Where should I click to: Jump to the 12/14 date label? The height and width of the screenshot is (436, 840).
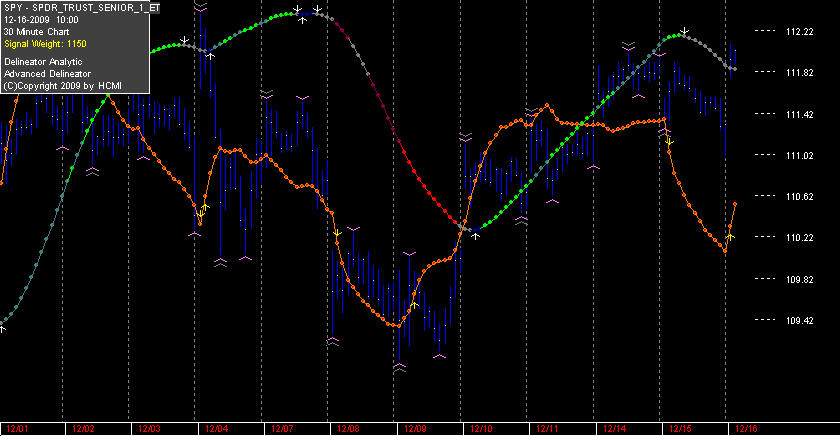(614, 429)
